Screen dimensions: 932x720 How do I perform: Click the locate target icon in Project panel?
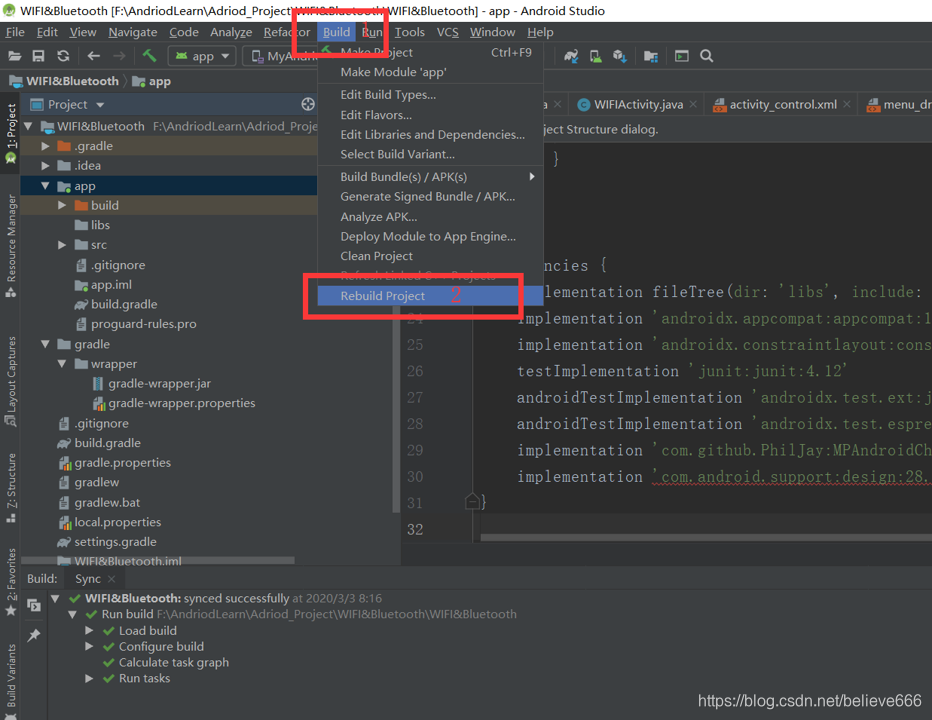(308, 104)
